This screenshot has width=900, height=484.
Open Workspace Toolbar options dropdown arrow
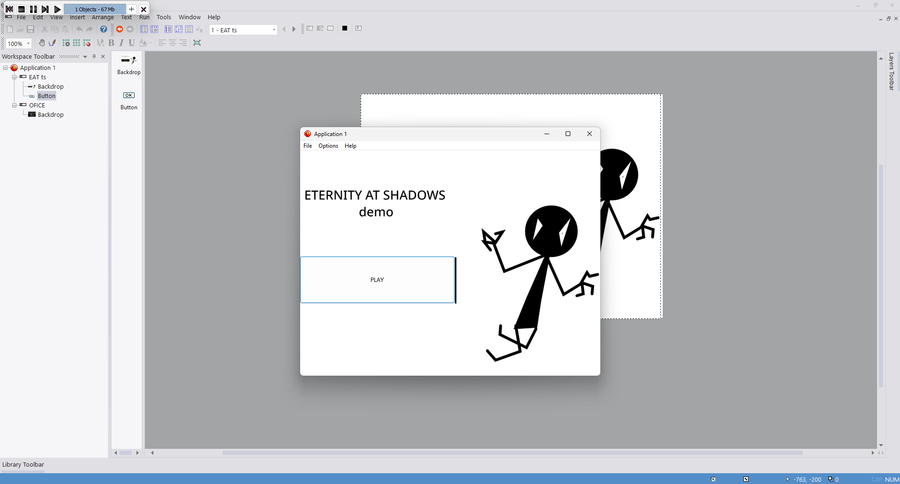click(x=85, y=57)
